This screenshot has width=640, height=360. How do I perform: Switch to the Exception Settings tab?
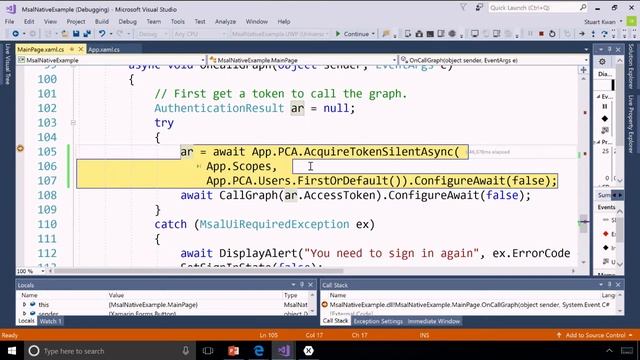click(378, 321)
